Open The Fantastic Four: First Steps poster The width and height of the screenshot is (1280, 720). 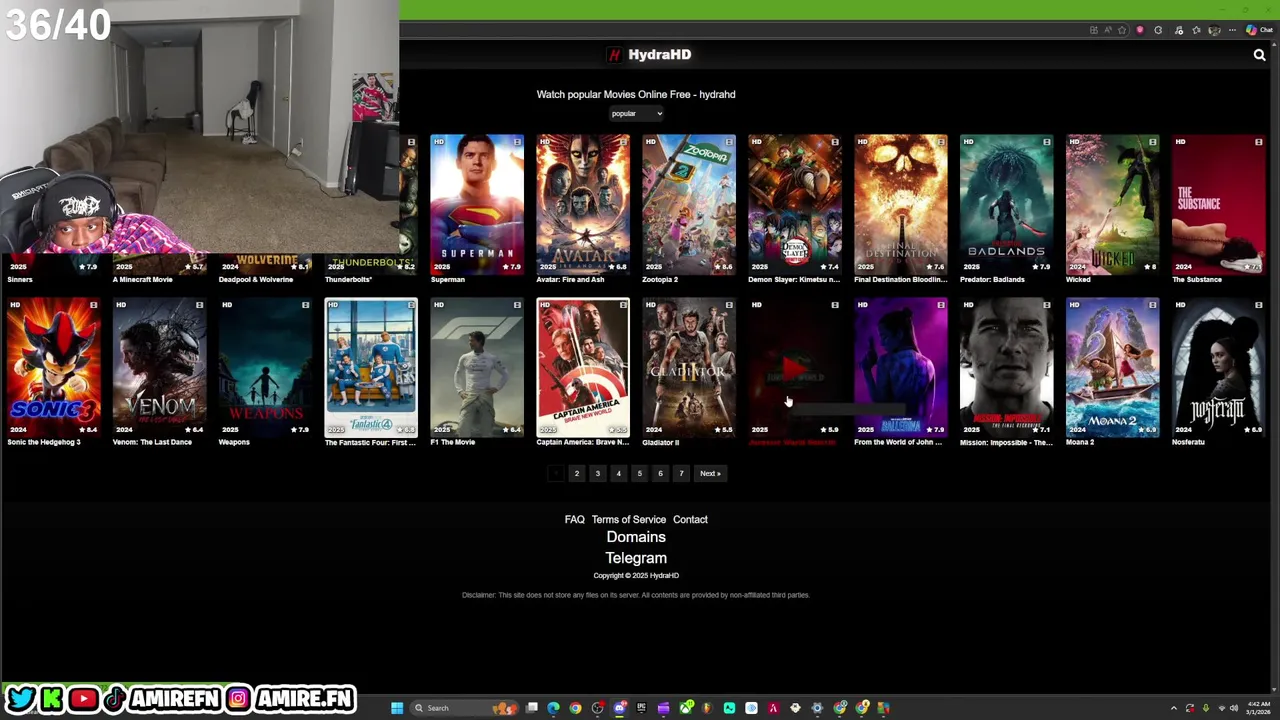[x=371, y=367]
